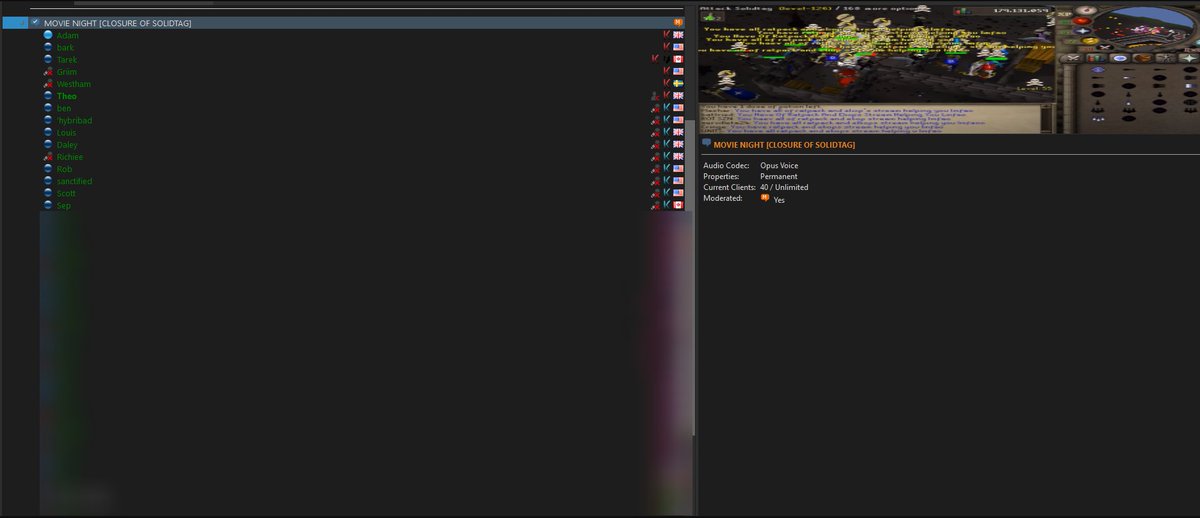Click the UK flag in Adam's row

coord(678,35)
